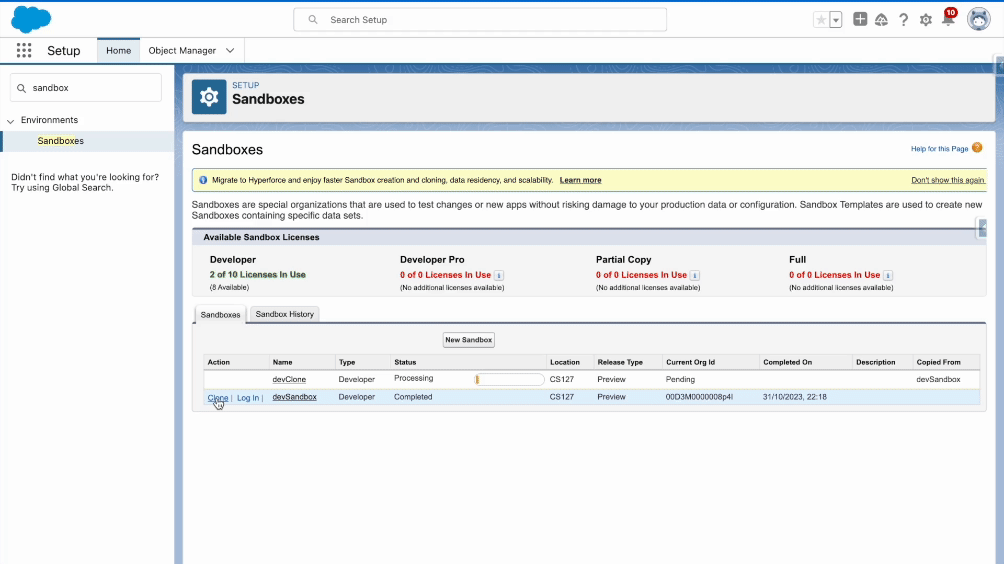Click the Developer Pro license info icon
Image resolution: width=1004 pixels, height=564 pixels.
pyautogui.click(x=499, y=275)
